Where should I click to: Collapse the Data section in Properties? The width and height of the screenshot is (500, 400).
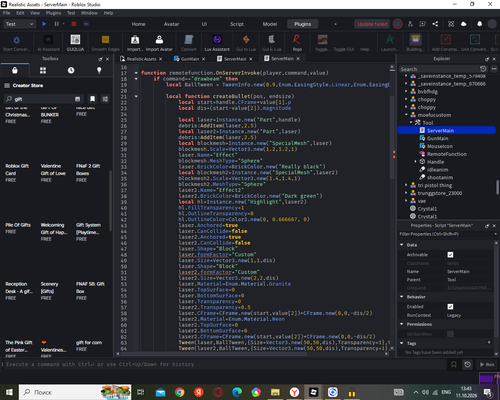tap(402, 245)
